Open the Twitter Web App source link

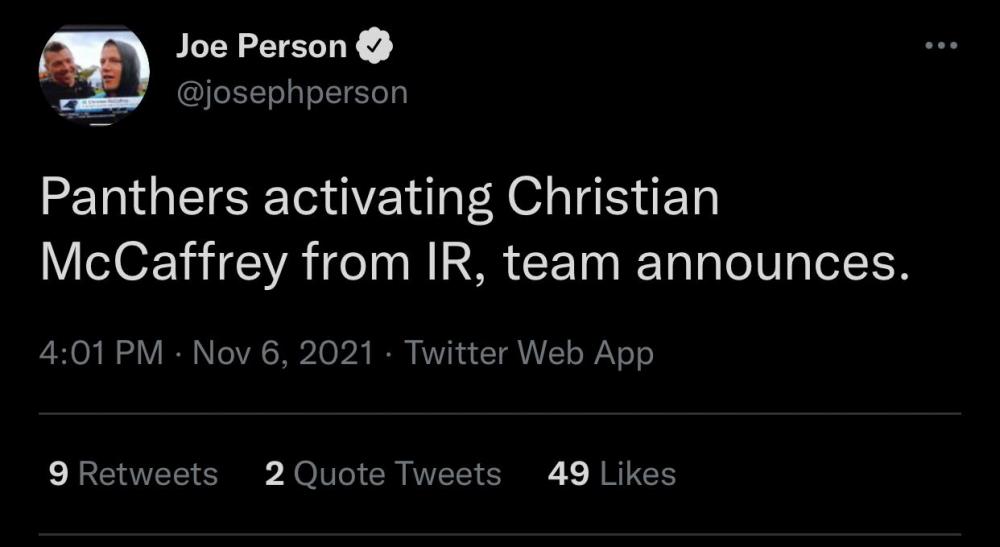coord(529,353)
